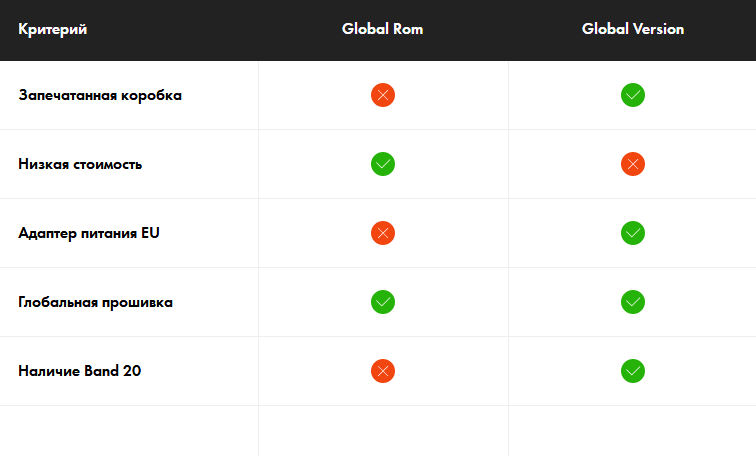Click green check for Запечатанная коробка under Global Version

pos(633,95)
